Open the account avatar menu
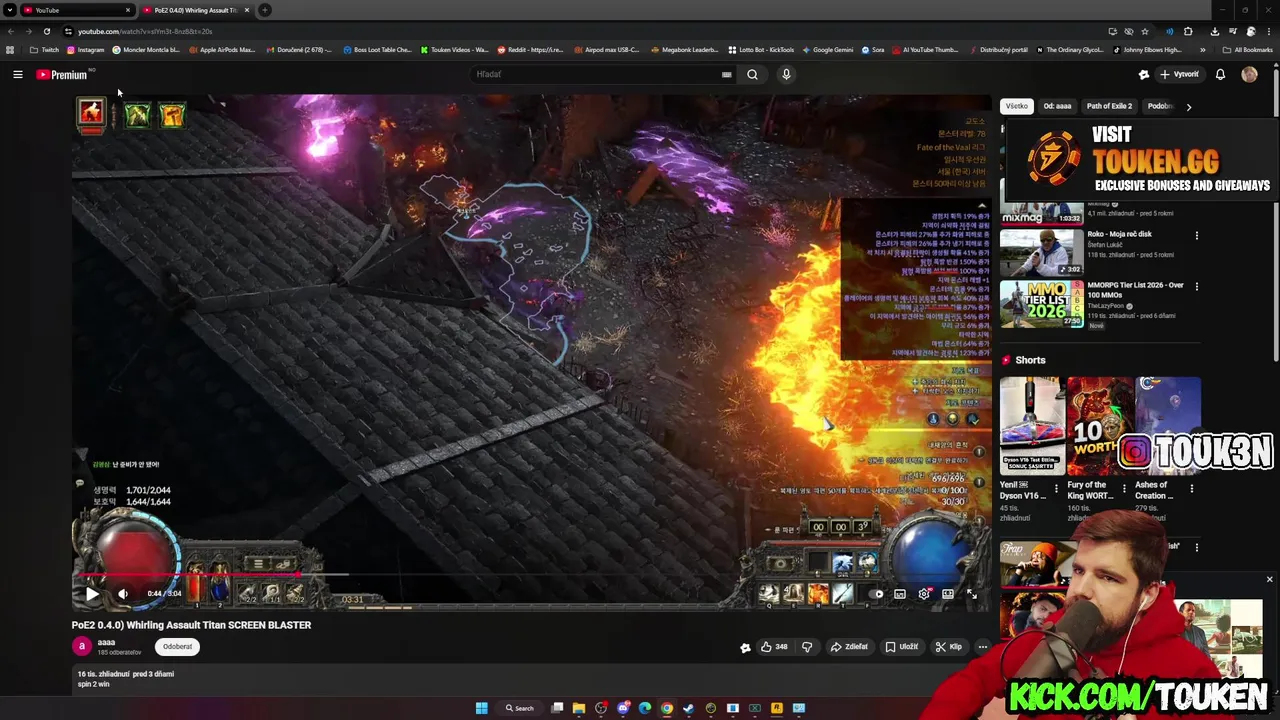The image size is (1280, 720). coord(1249,74)
